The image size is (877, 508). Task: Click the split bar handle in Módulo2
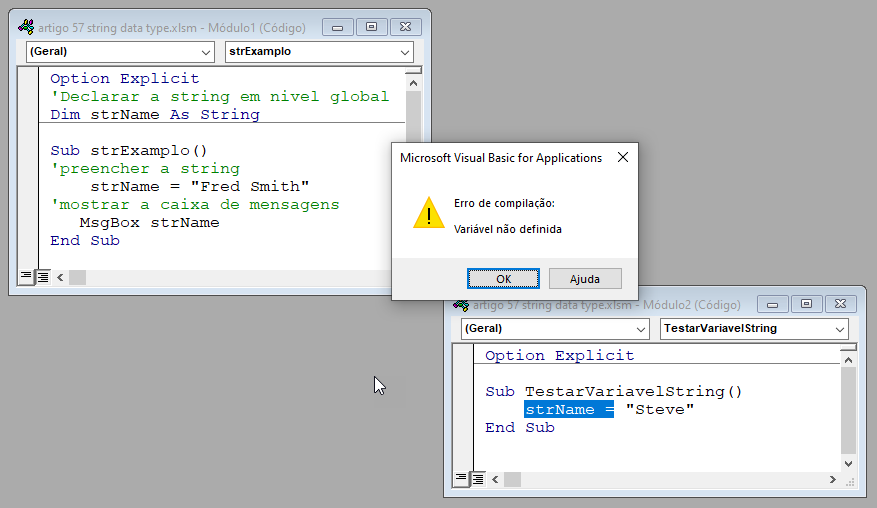[x=848, y=347]
